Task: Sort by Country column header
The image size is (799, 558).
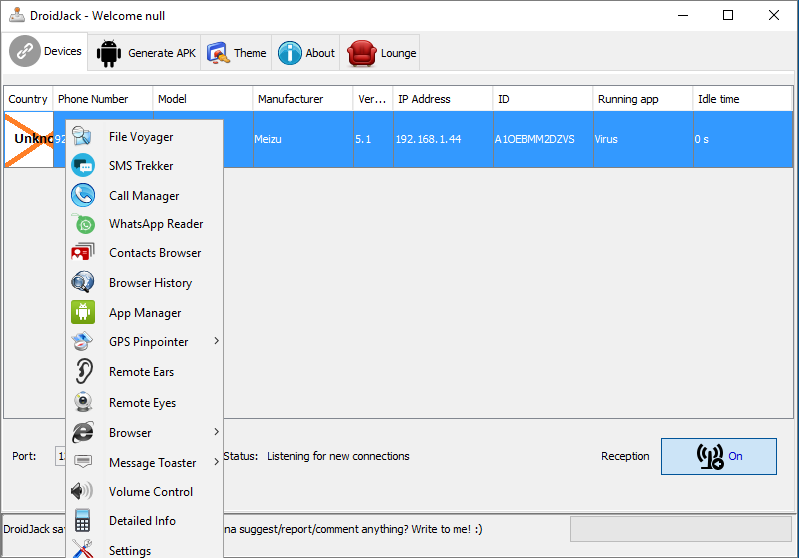Action: [28, 99]
